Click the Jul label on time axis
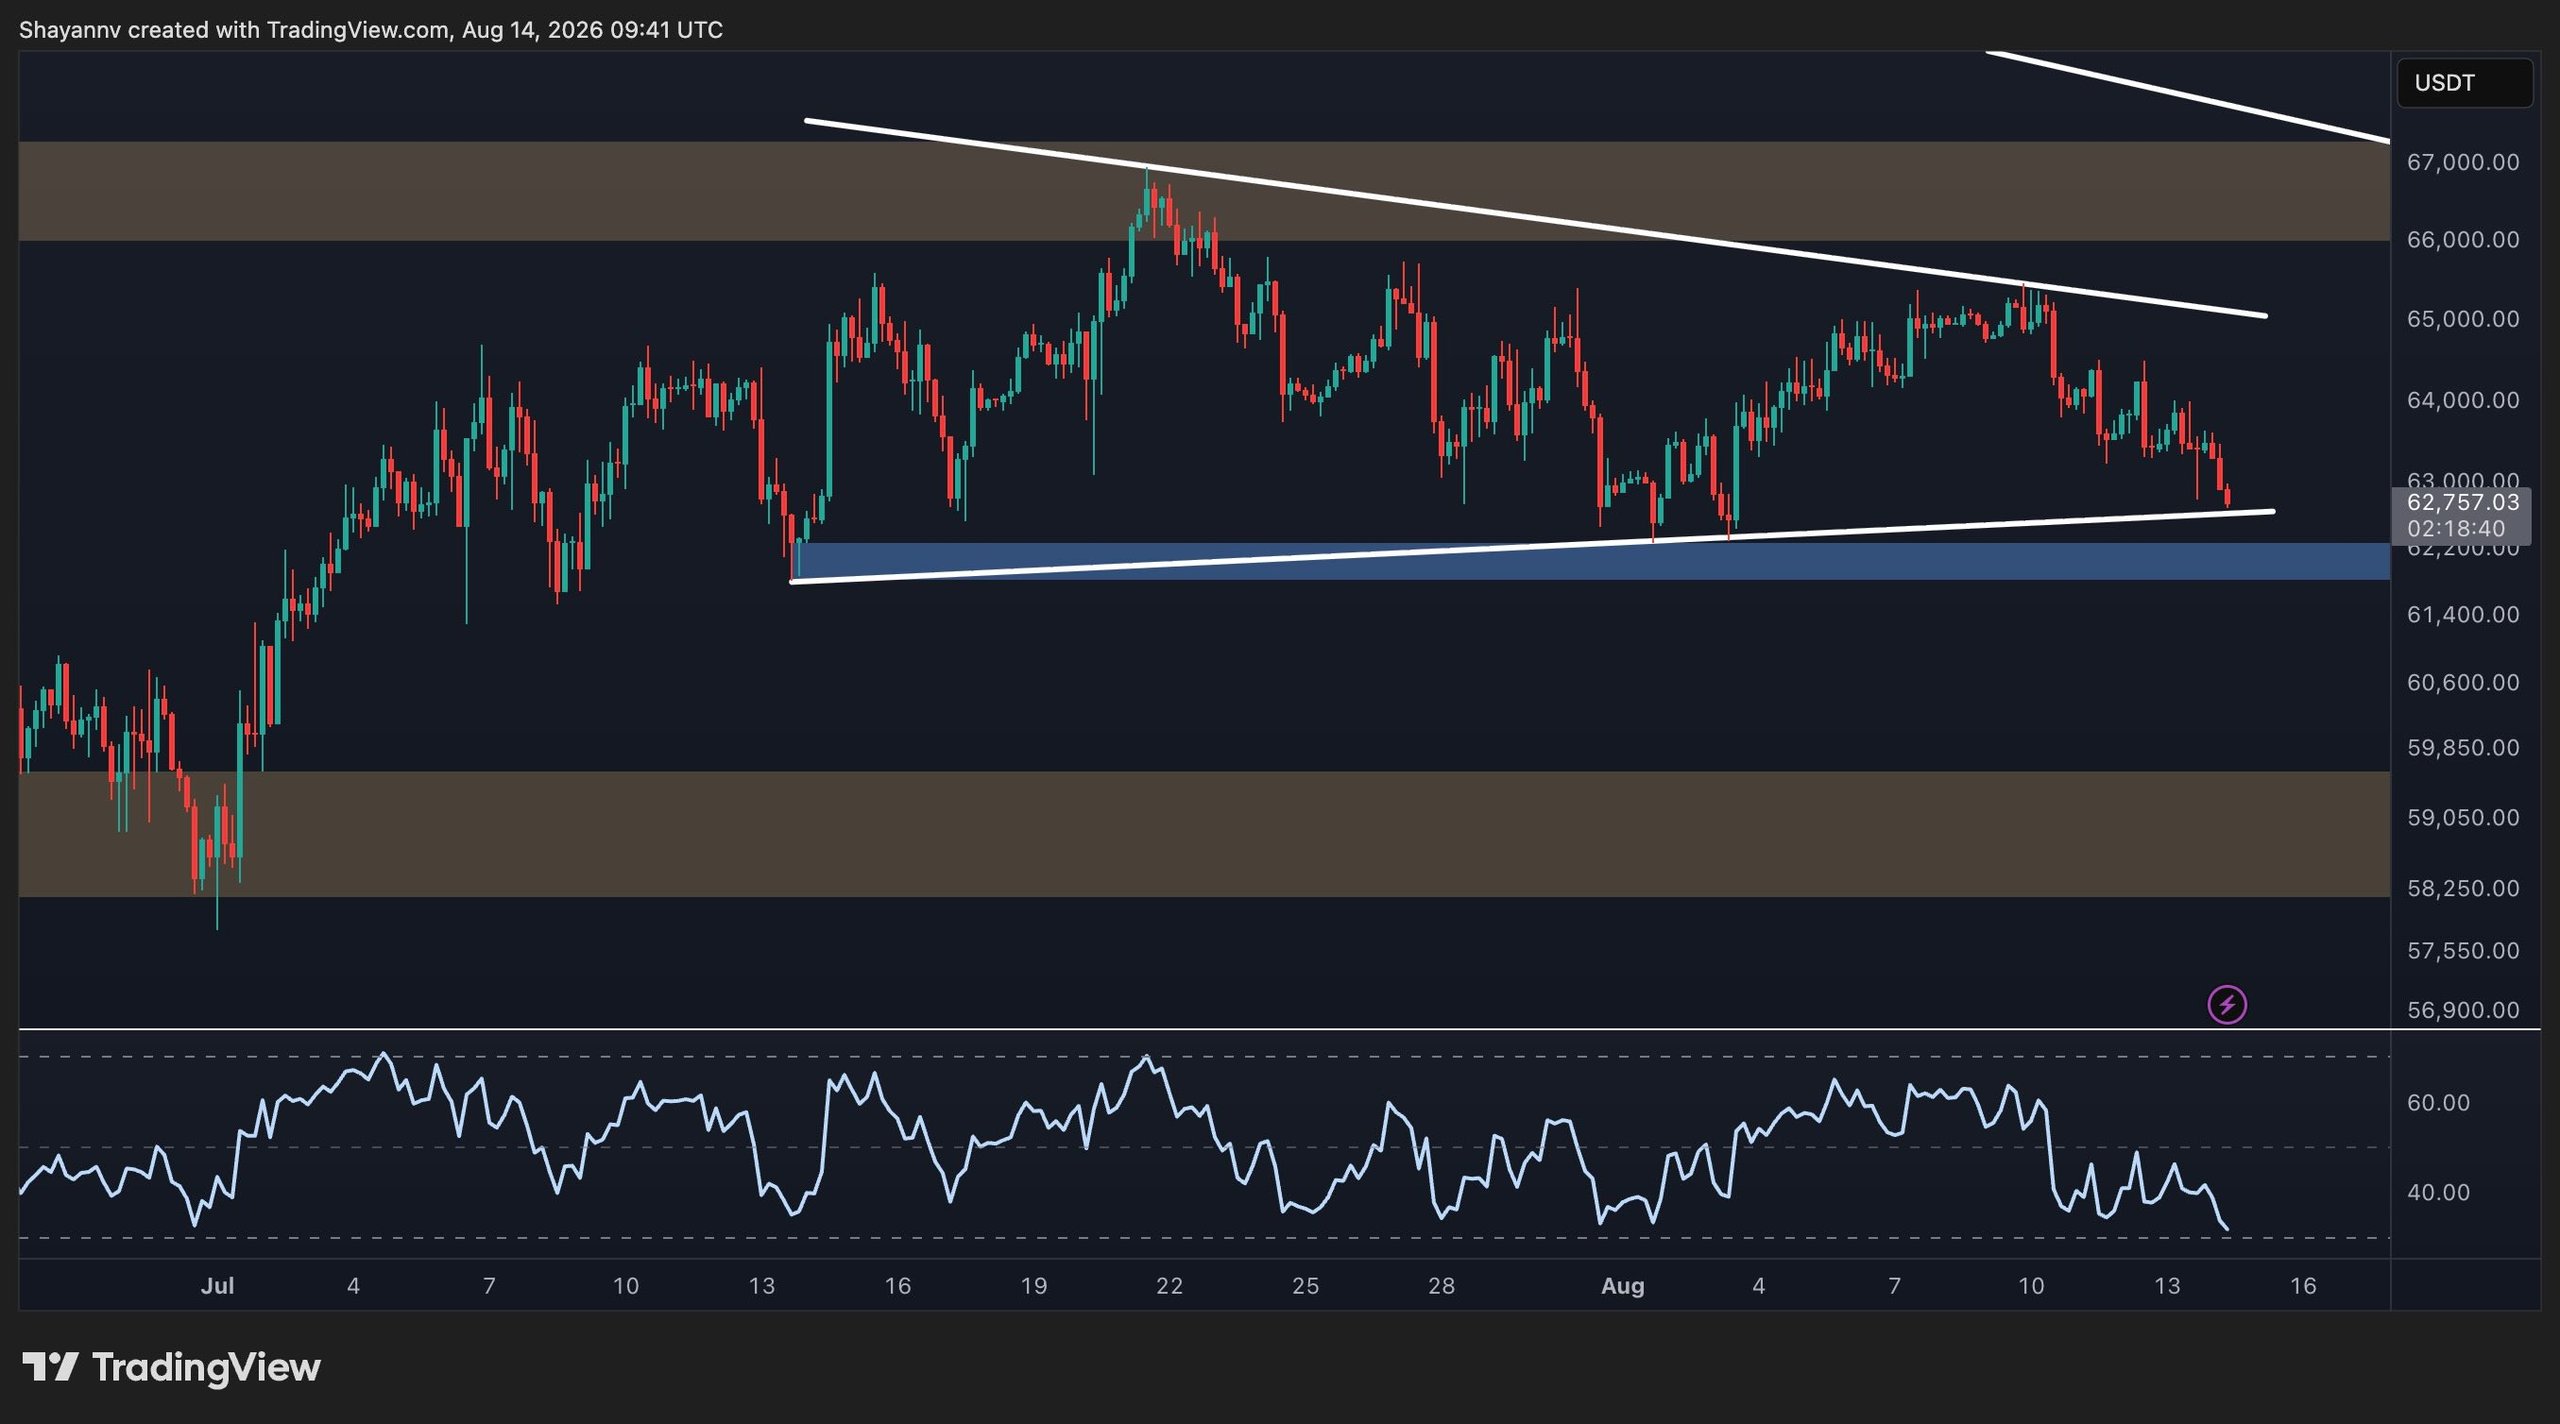 point(217,1286)
